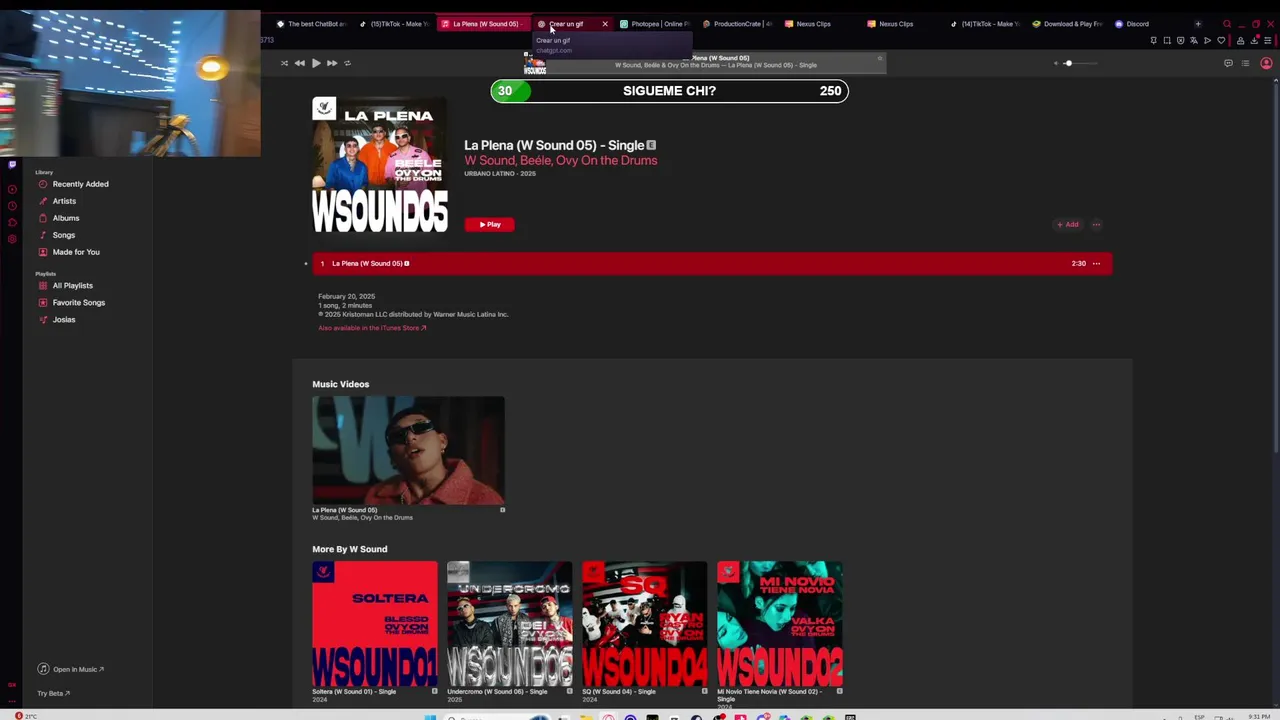
Task: Open the Undercromo (W Sound 06) album
Action: tap(510, 624)
